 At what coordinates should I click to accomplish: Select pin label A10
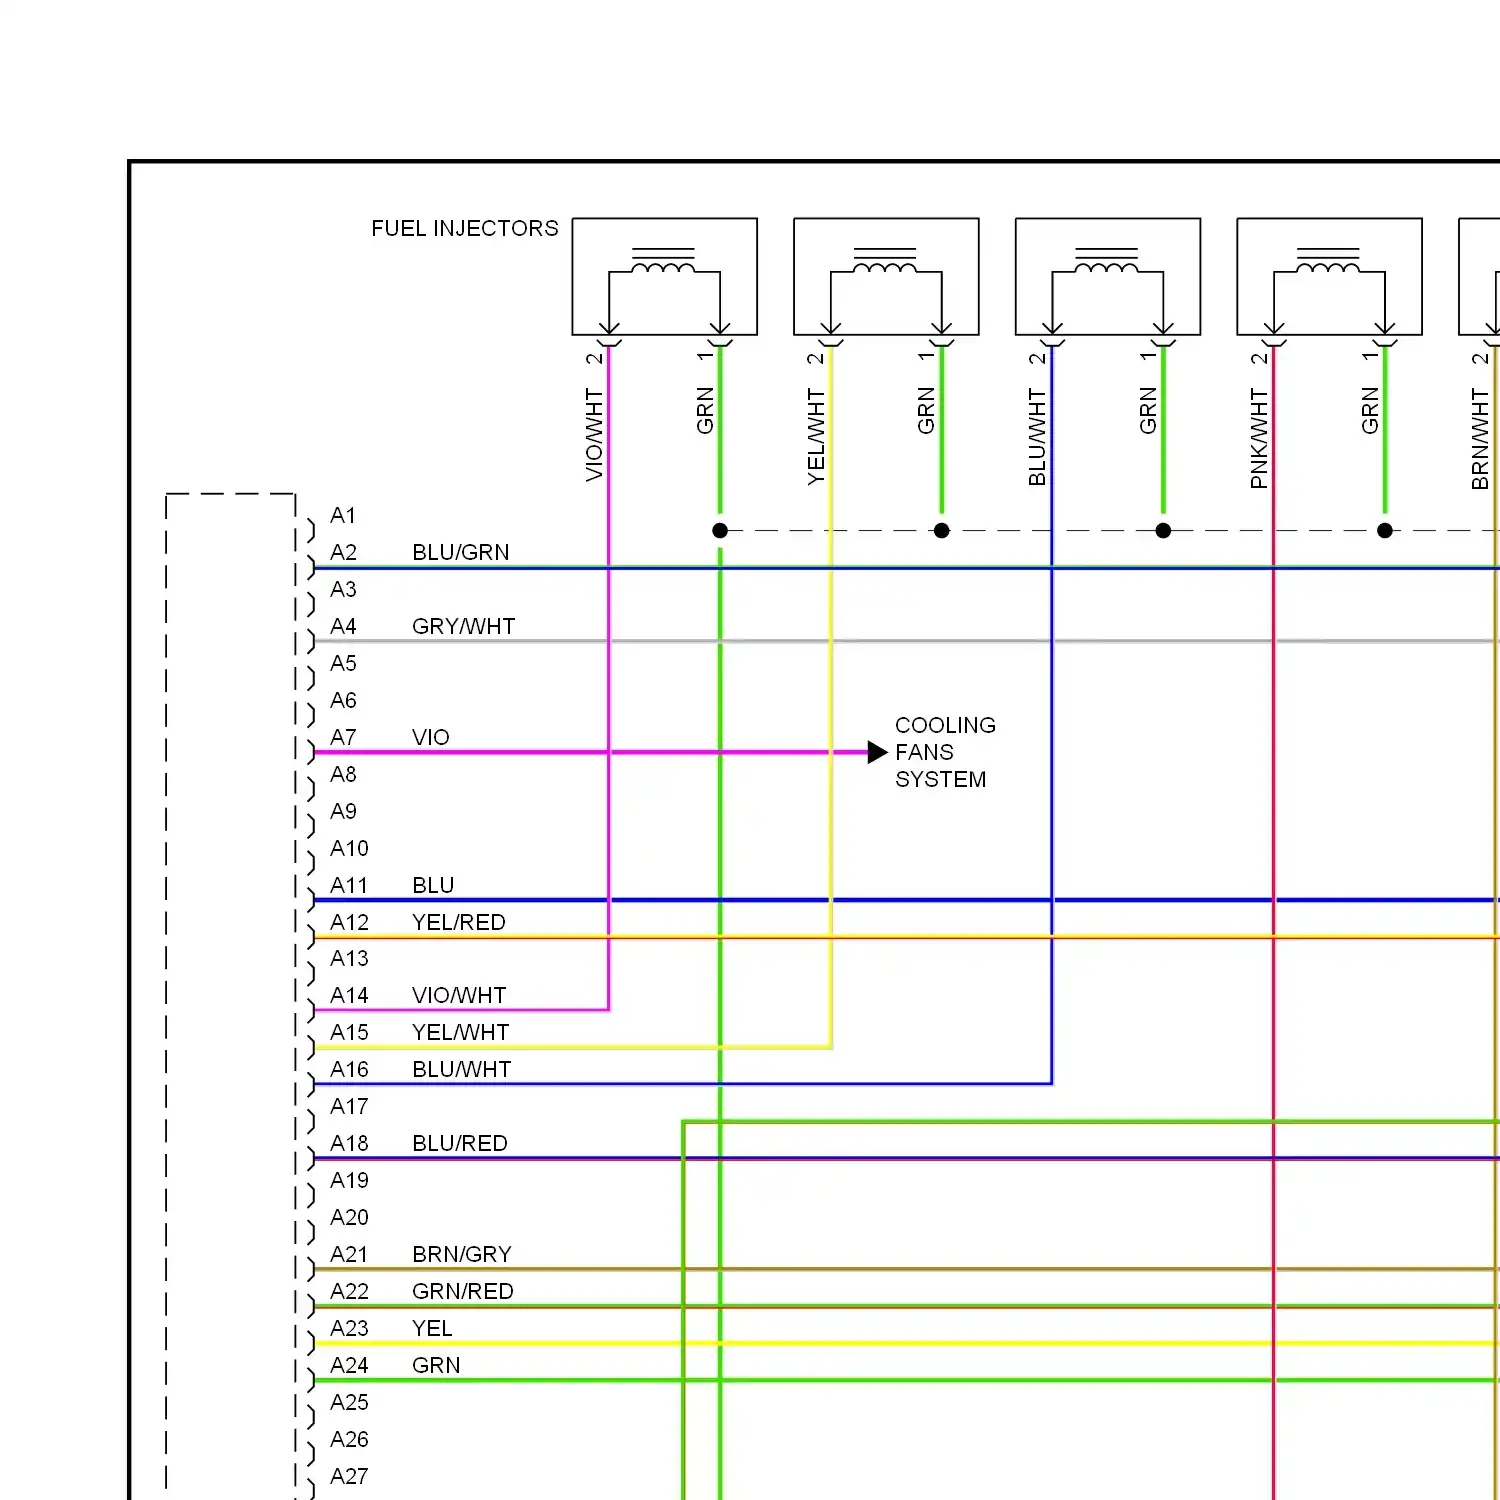pos(349,849)
